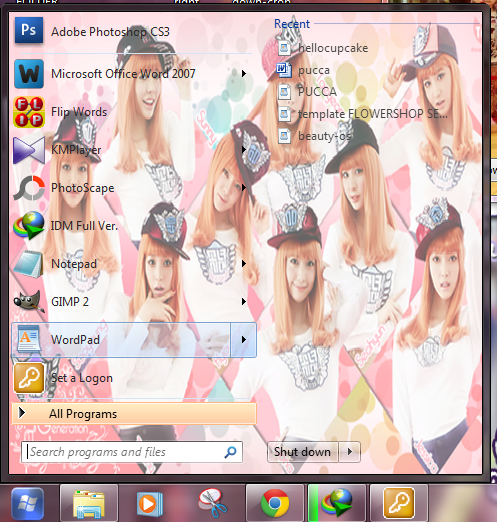The image size is (497, 522).
Task: Select the PhotoScape menu entry text
Action: (x=83, y=188)
